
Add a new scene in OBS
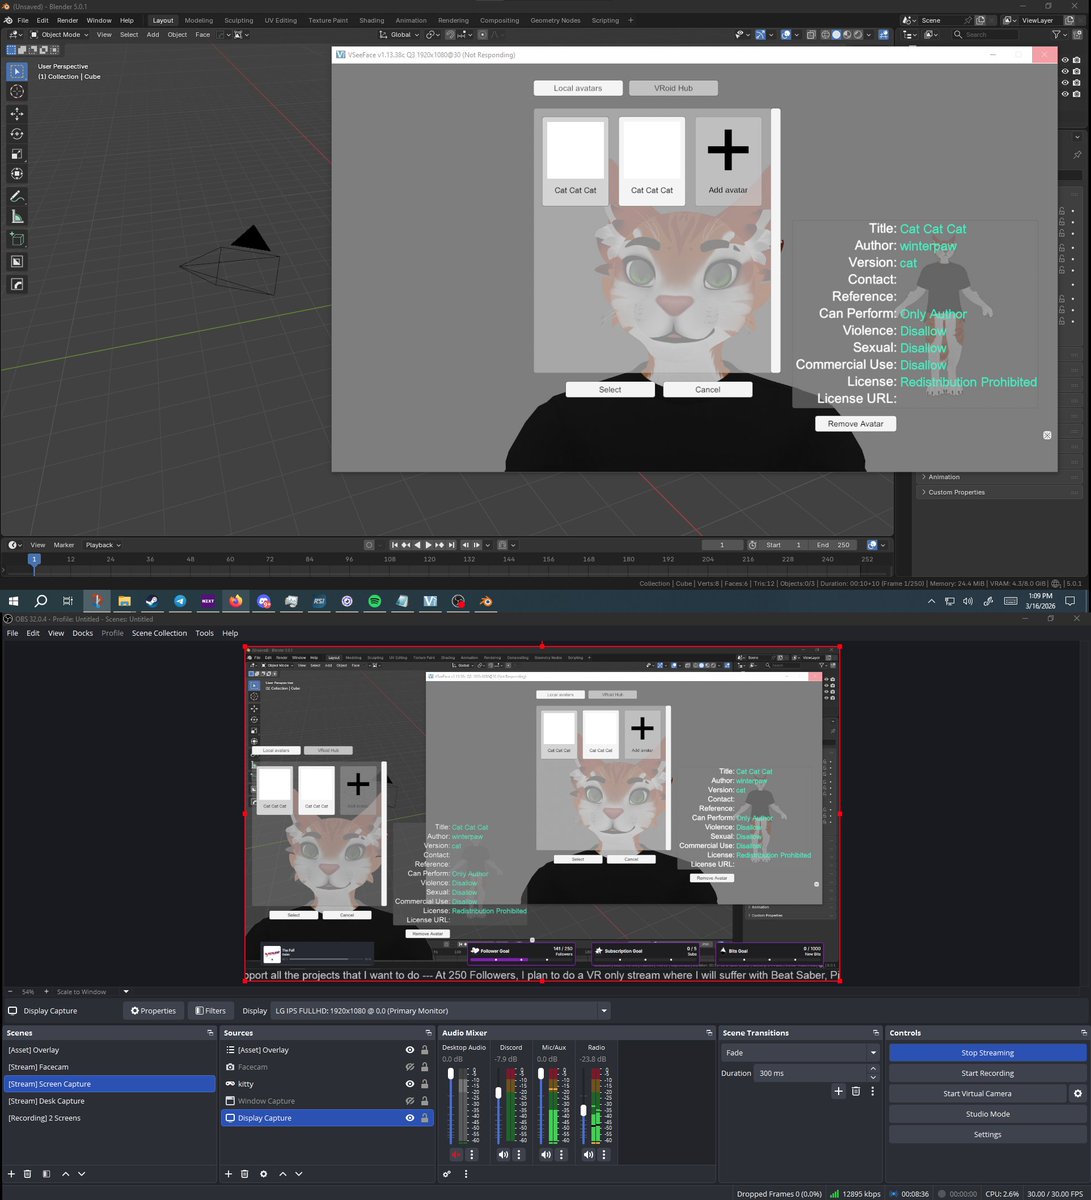coord(12,1174)
